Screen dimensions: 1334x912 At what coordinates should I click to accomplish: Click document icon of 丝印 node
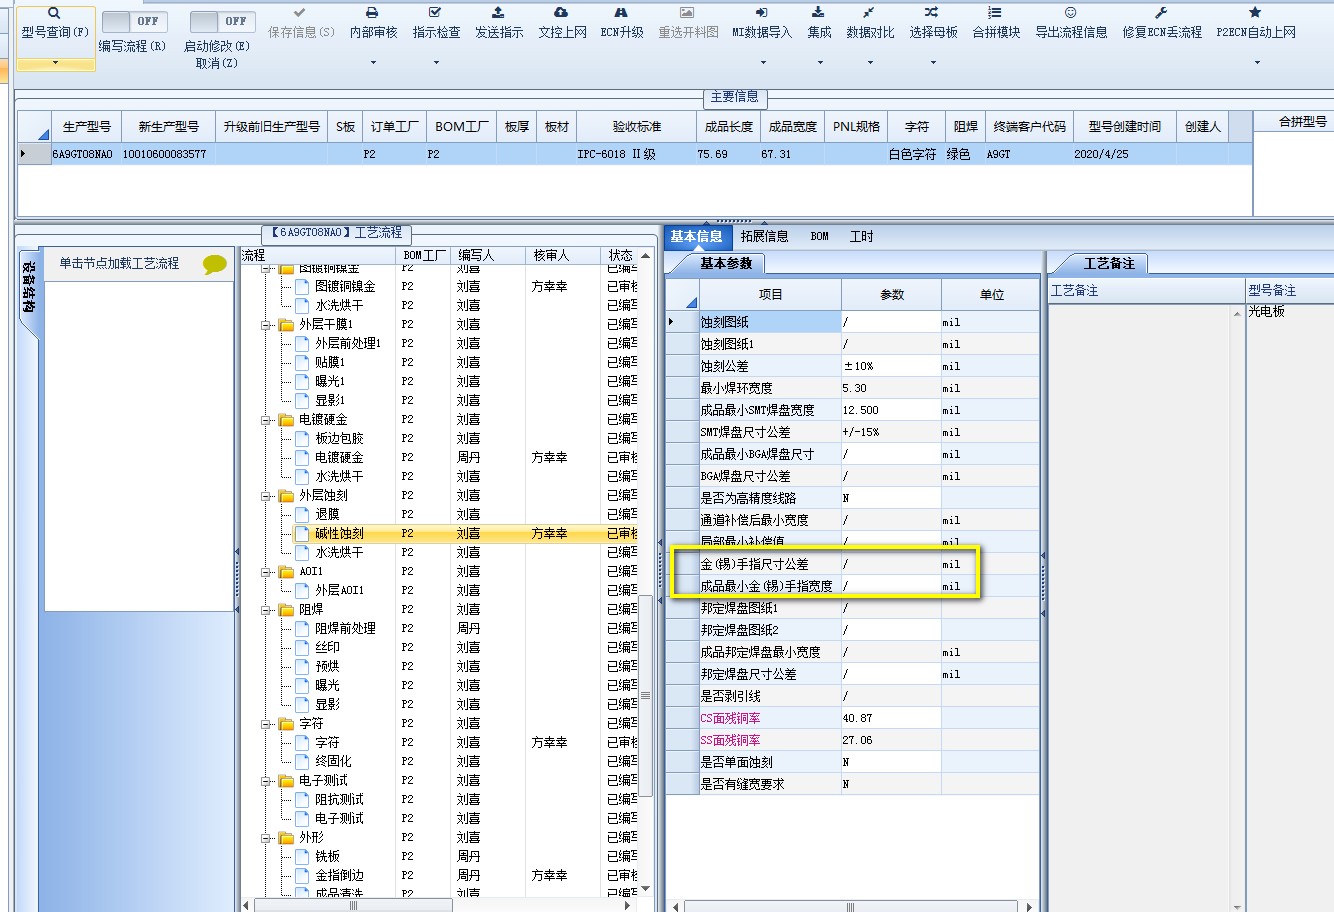tap(302, 648)
